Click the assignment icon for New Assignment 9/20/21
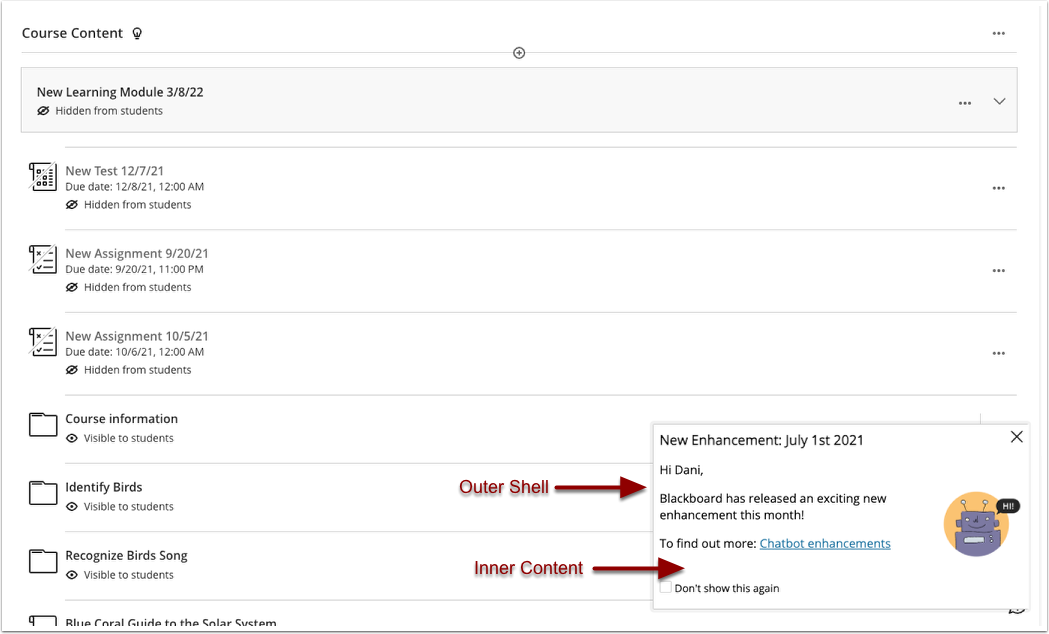The height and width of the screenshot is (634, 1049). [42, 259]
